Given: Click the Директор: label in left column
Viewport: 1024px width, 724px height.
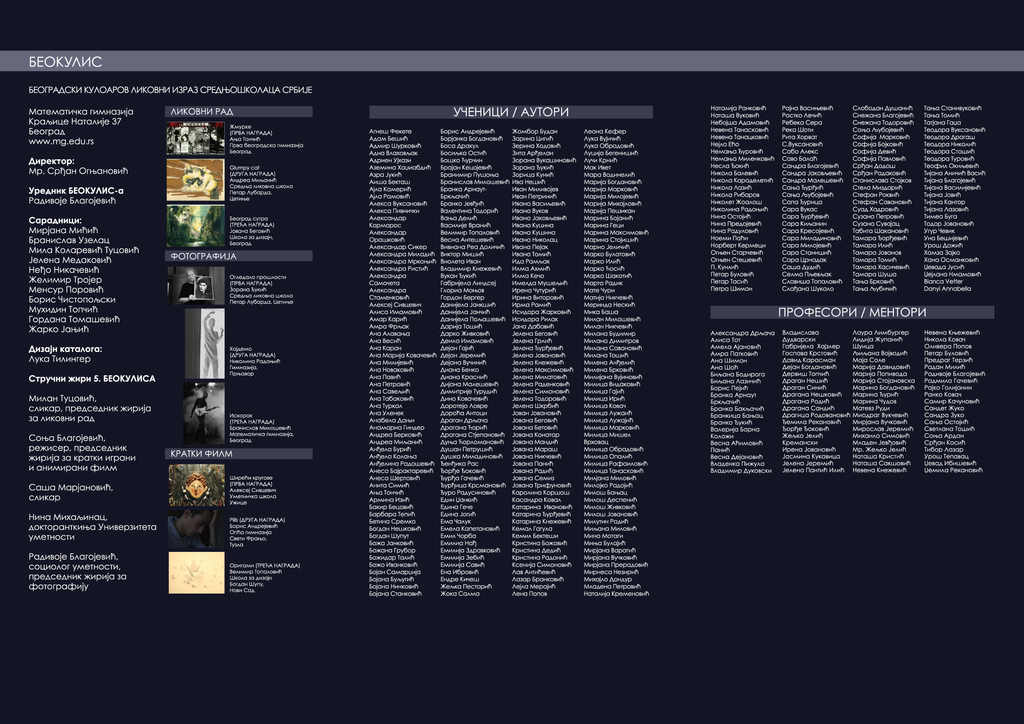Looking at the screenshot, I should (x=52, y=160).
